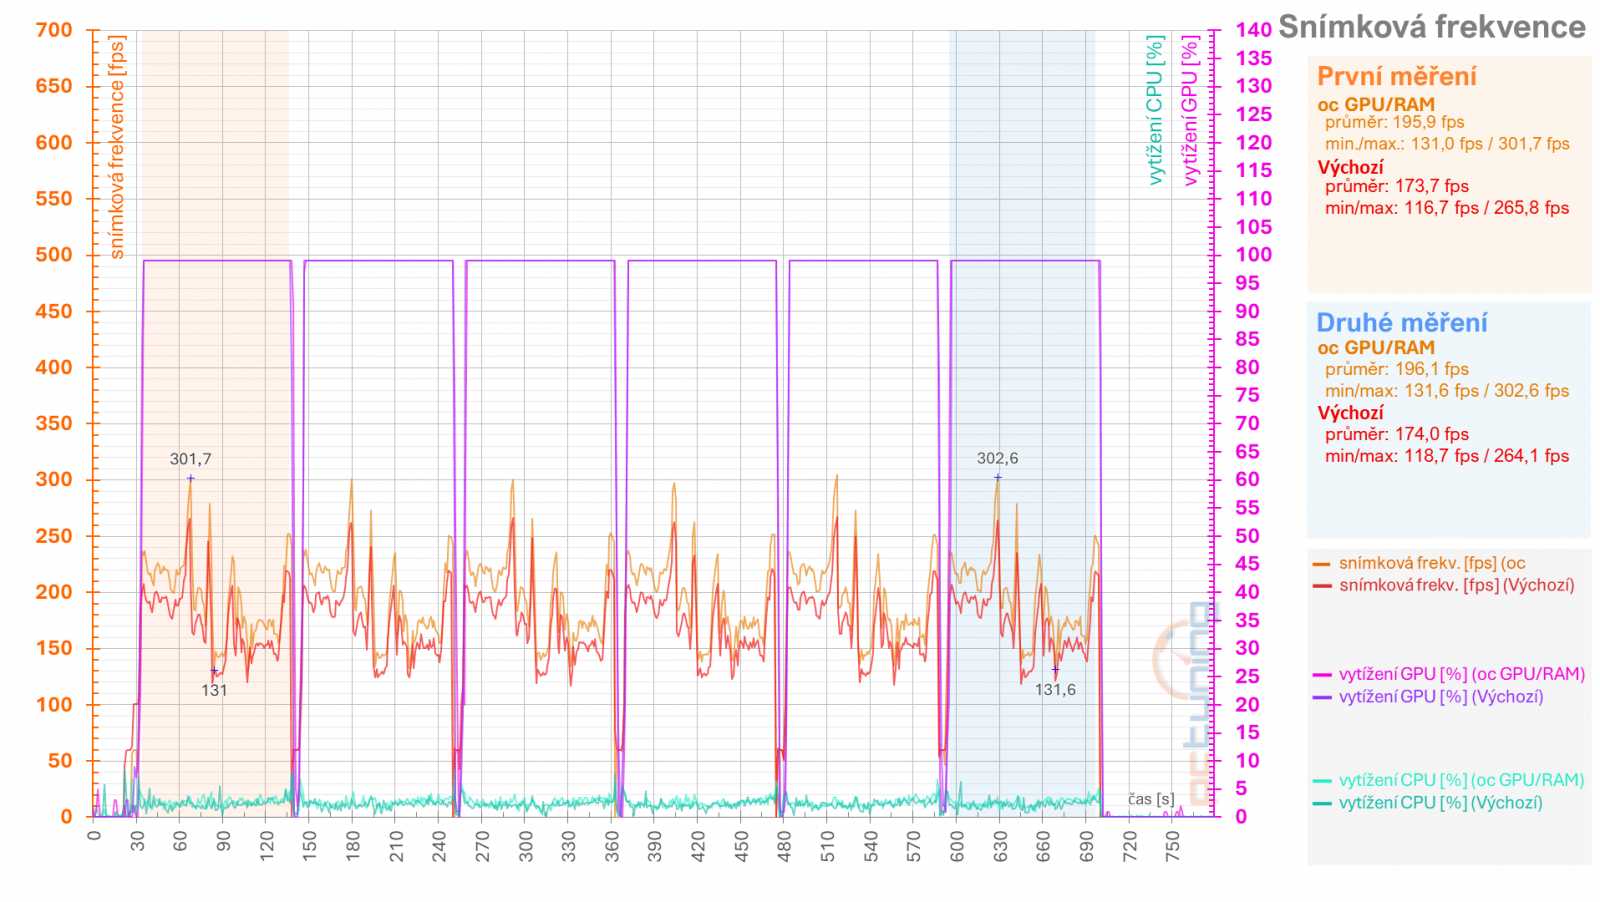Image resolution: width=1600 pixels, height=902 pixels.
Task: Click "min/max: 116,7 fps / 265,8 fps" line
Action: coord(1447,208)
